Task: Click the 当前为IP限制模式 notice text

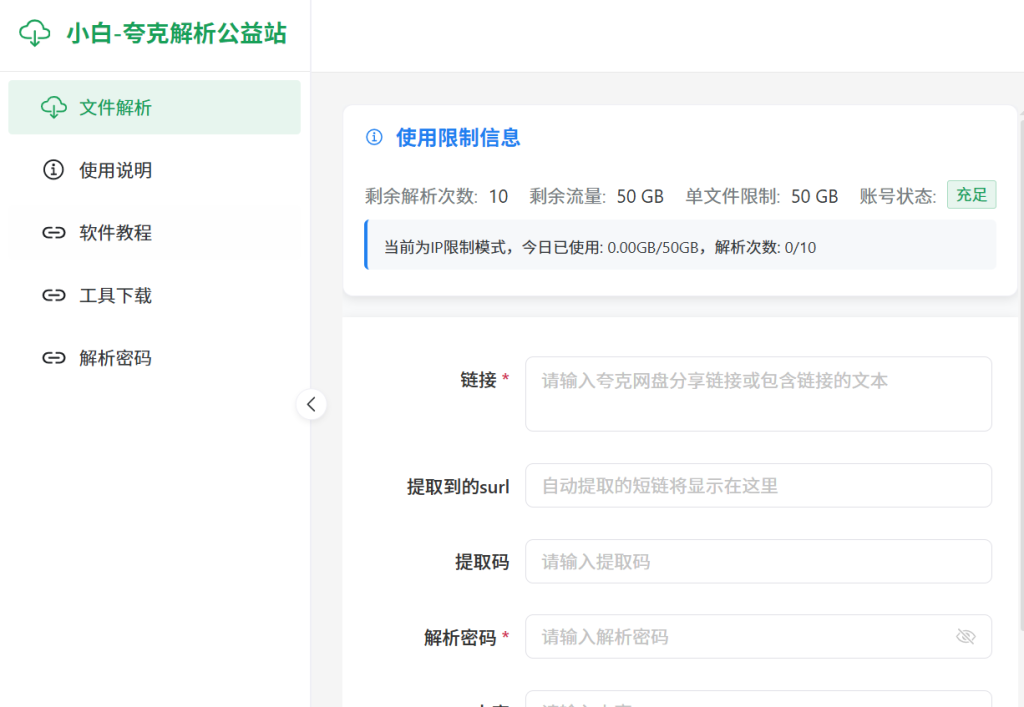Action: point(600,247)
